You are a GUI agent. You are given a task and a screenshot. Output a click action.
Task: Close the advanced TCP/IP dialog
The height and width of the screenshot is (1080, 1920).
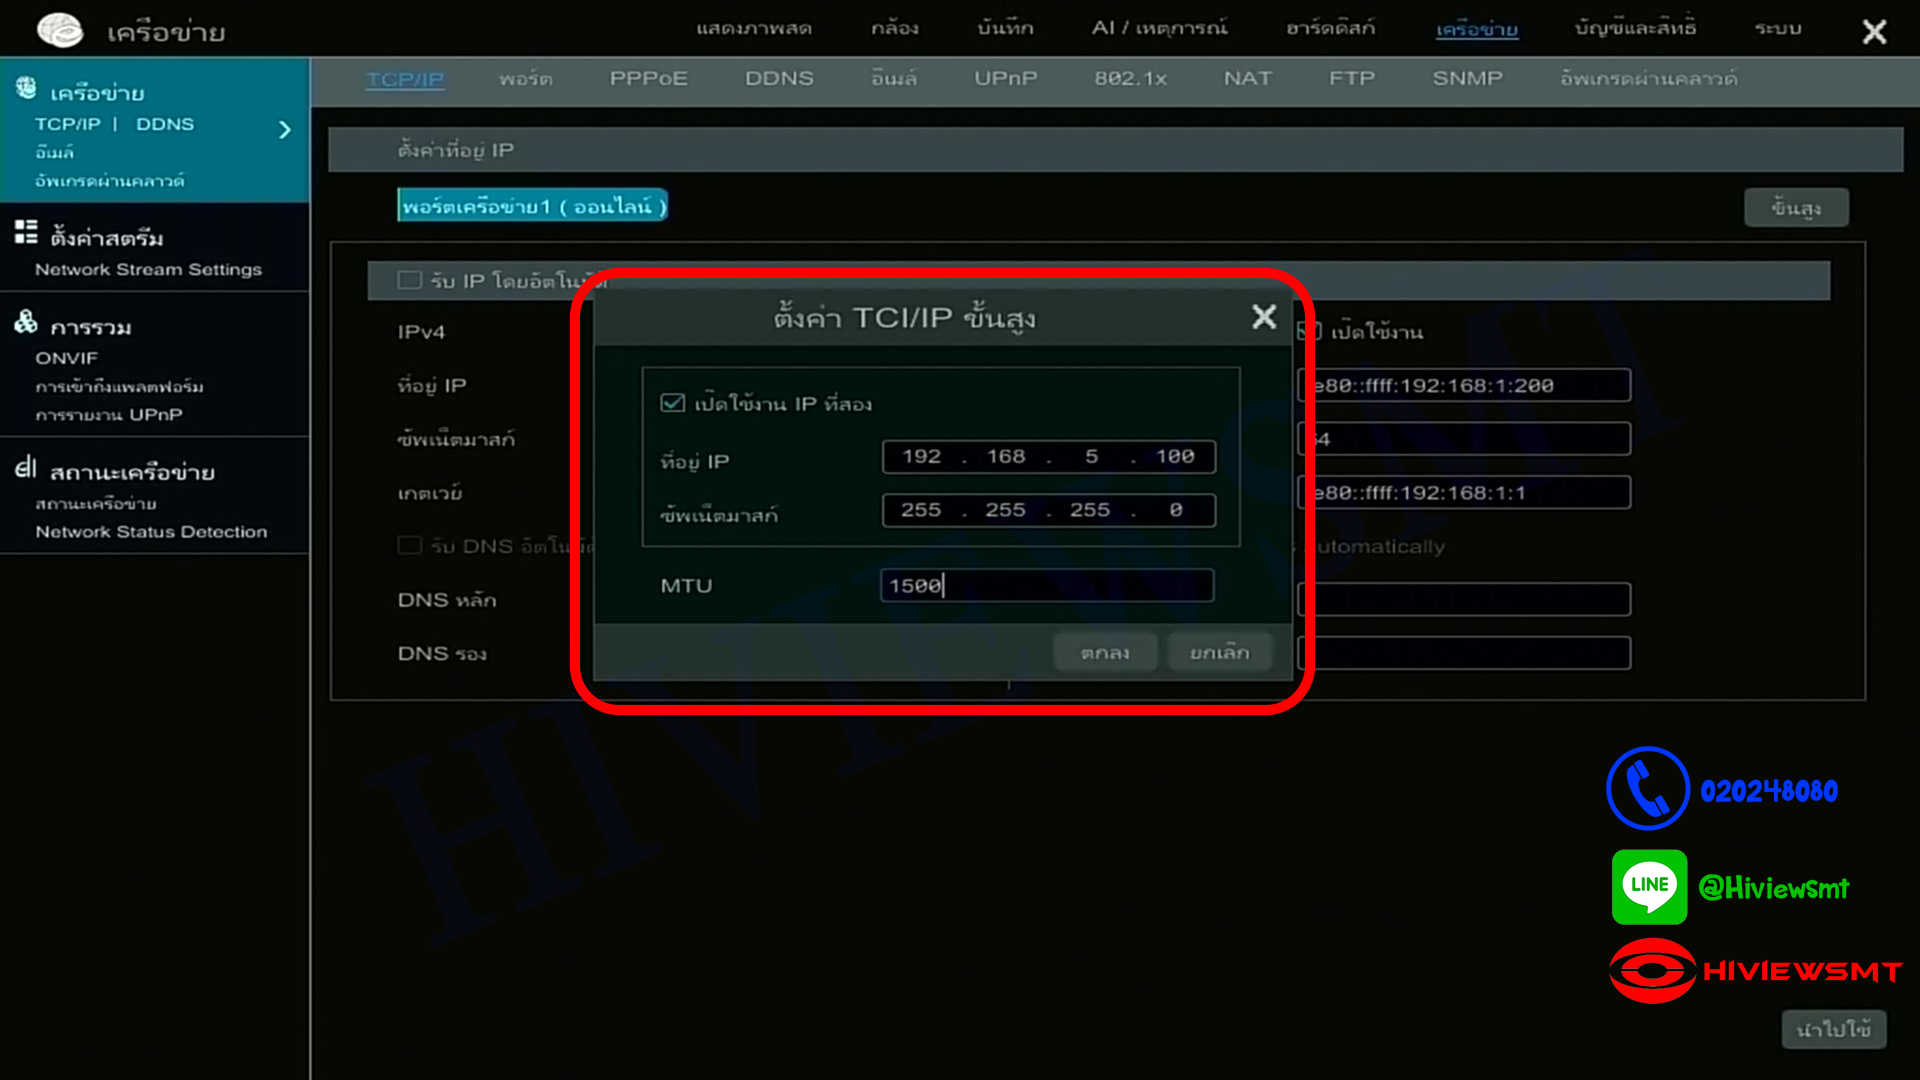1264,317
